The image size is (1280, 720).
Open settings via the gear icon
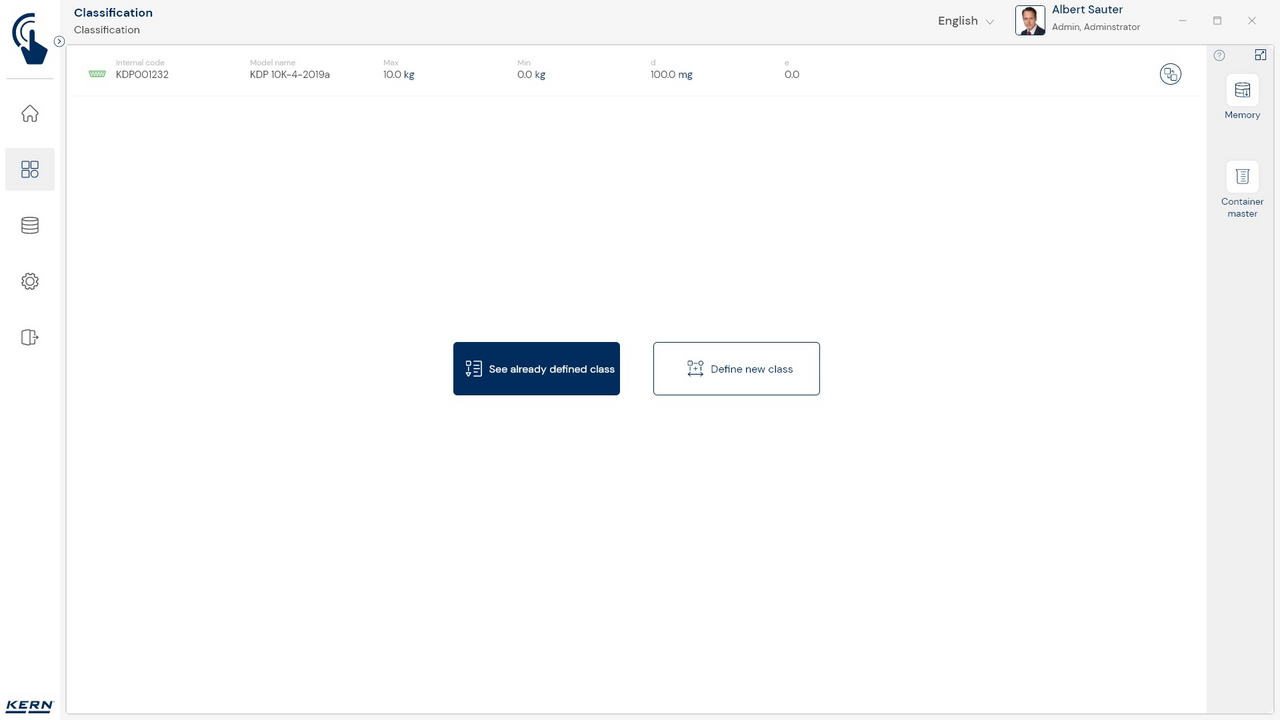tap(30, 282)
